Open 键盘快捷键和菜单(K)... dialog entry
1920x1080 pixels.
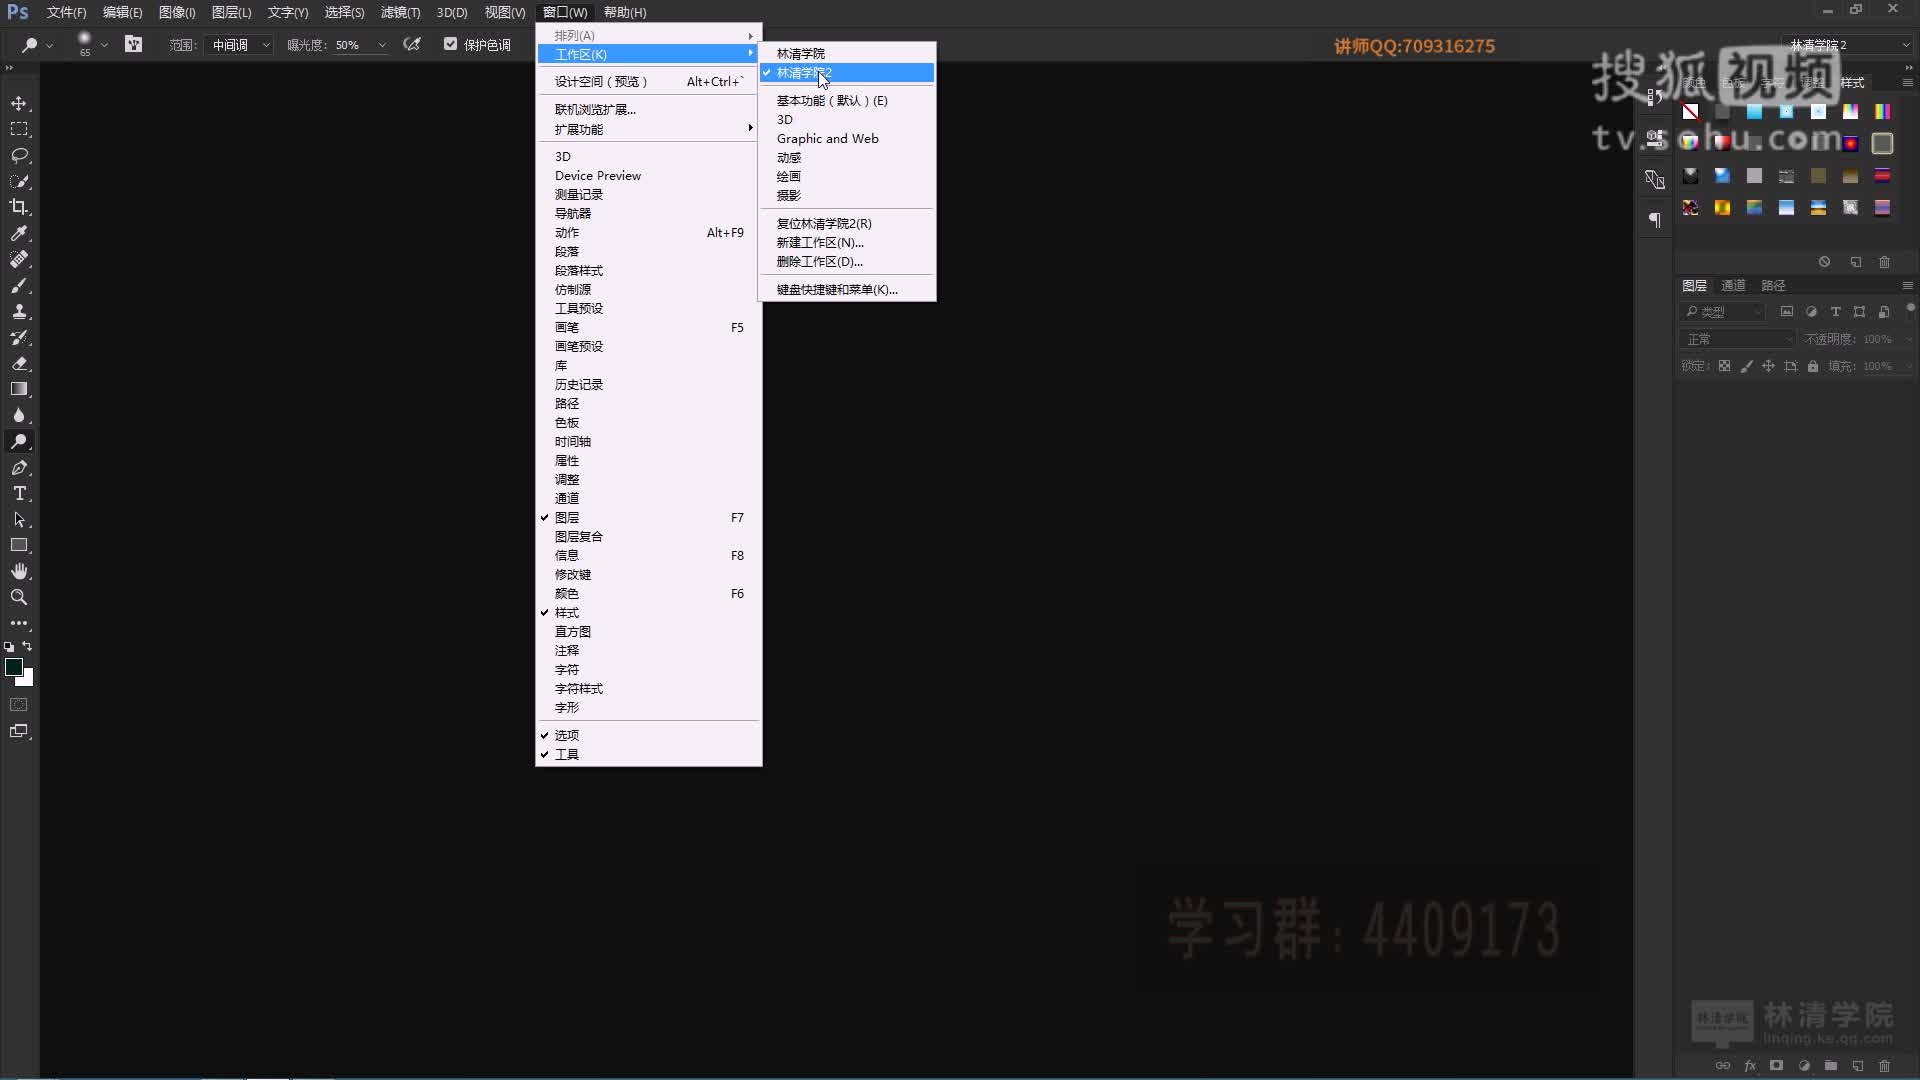click(x=836, y=289)
